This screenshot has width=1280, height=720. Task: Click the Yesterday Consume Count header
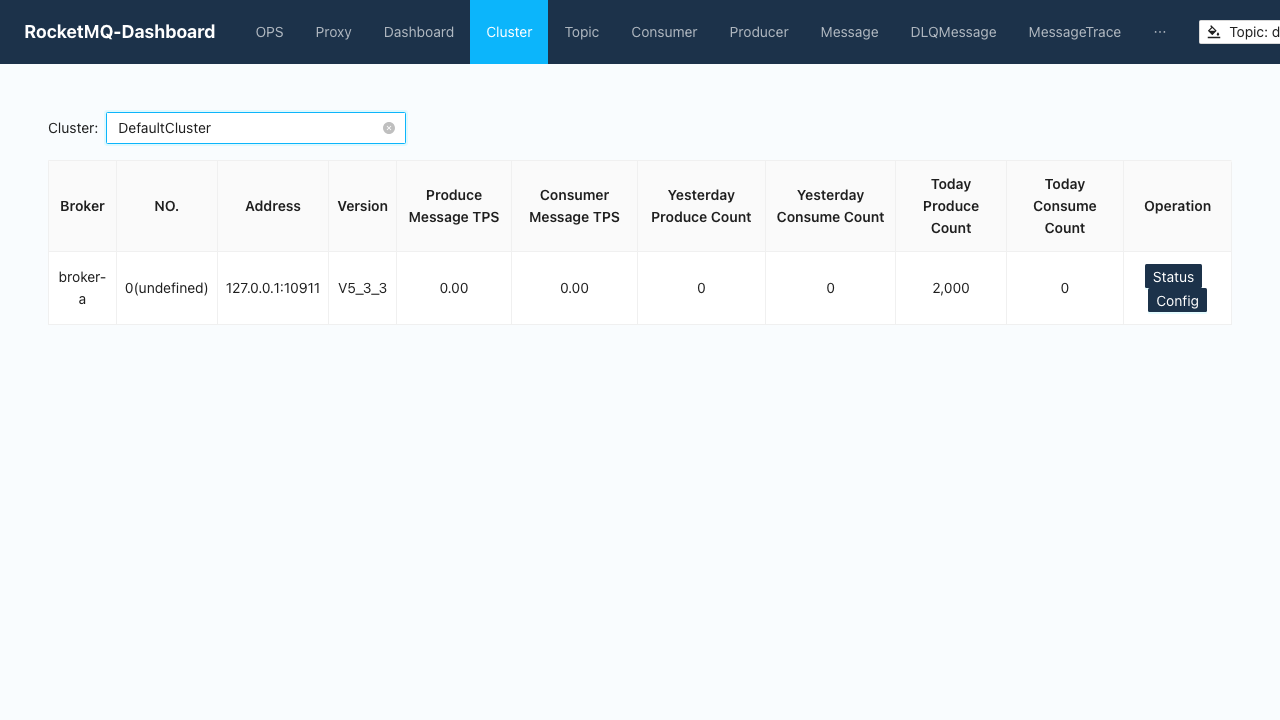(x=830, y=206)
